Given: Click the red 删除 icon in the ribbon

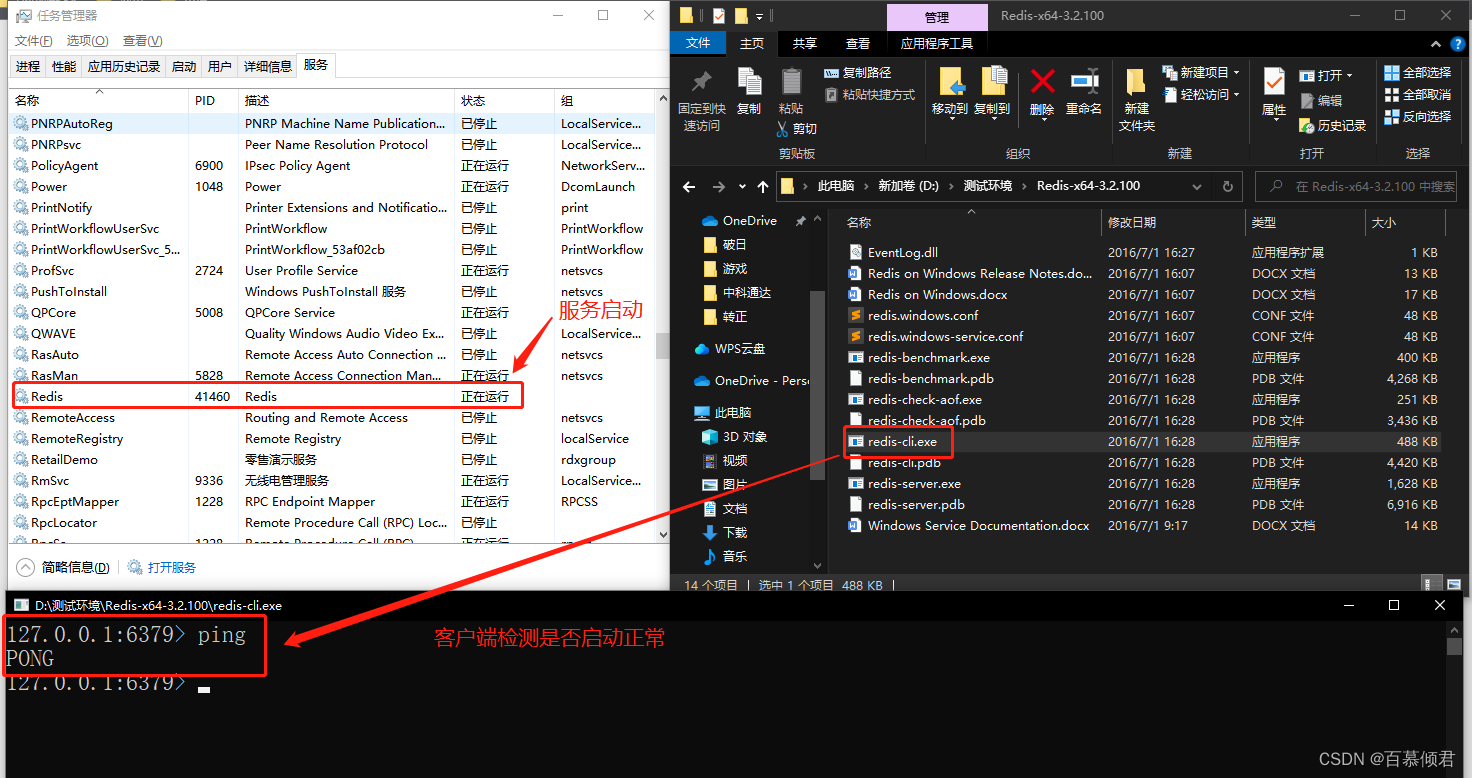Looking at the screenshot, I should [1042, 81].
